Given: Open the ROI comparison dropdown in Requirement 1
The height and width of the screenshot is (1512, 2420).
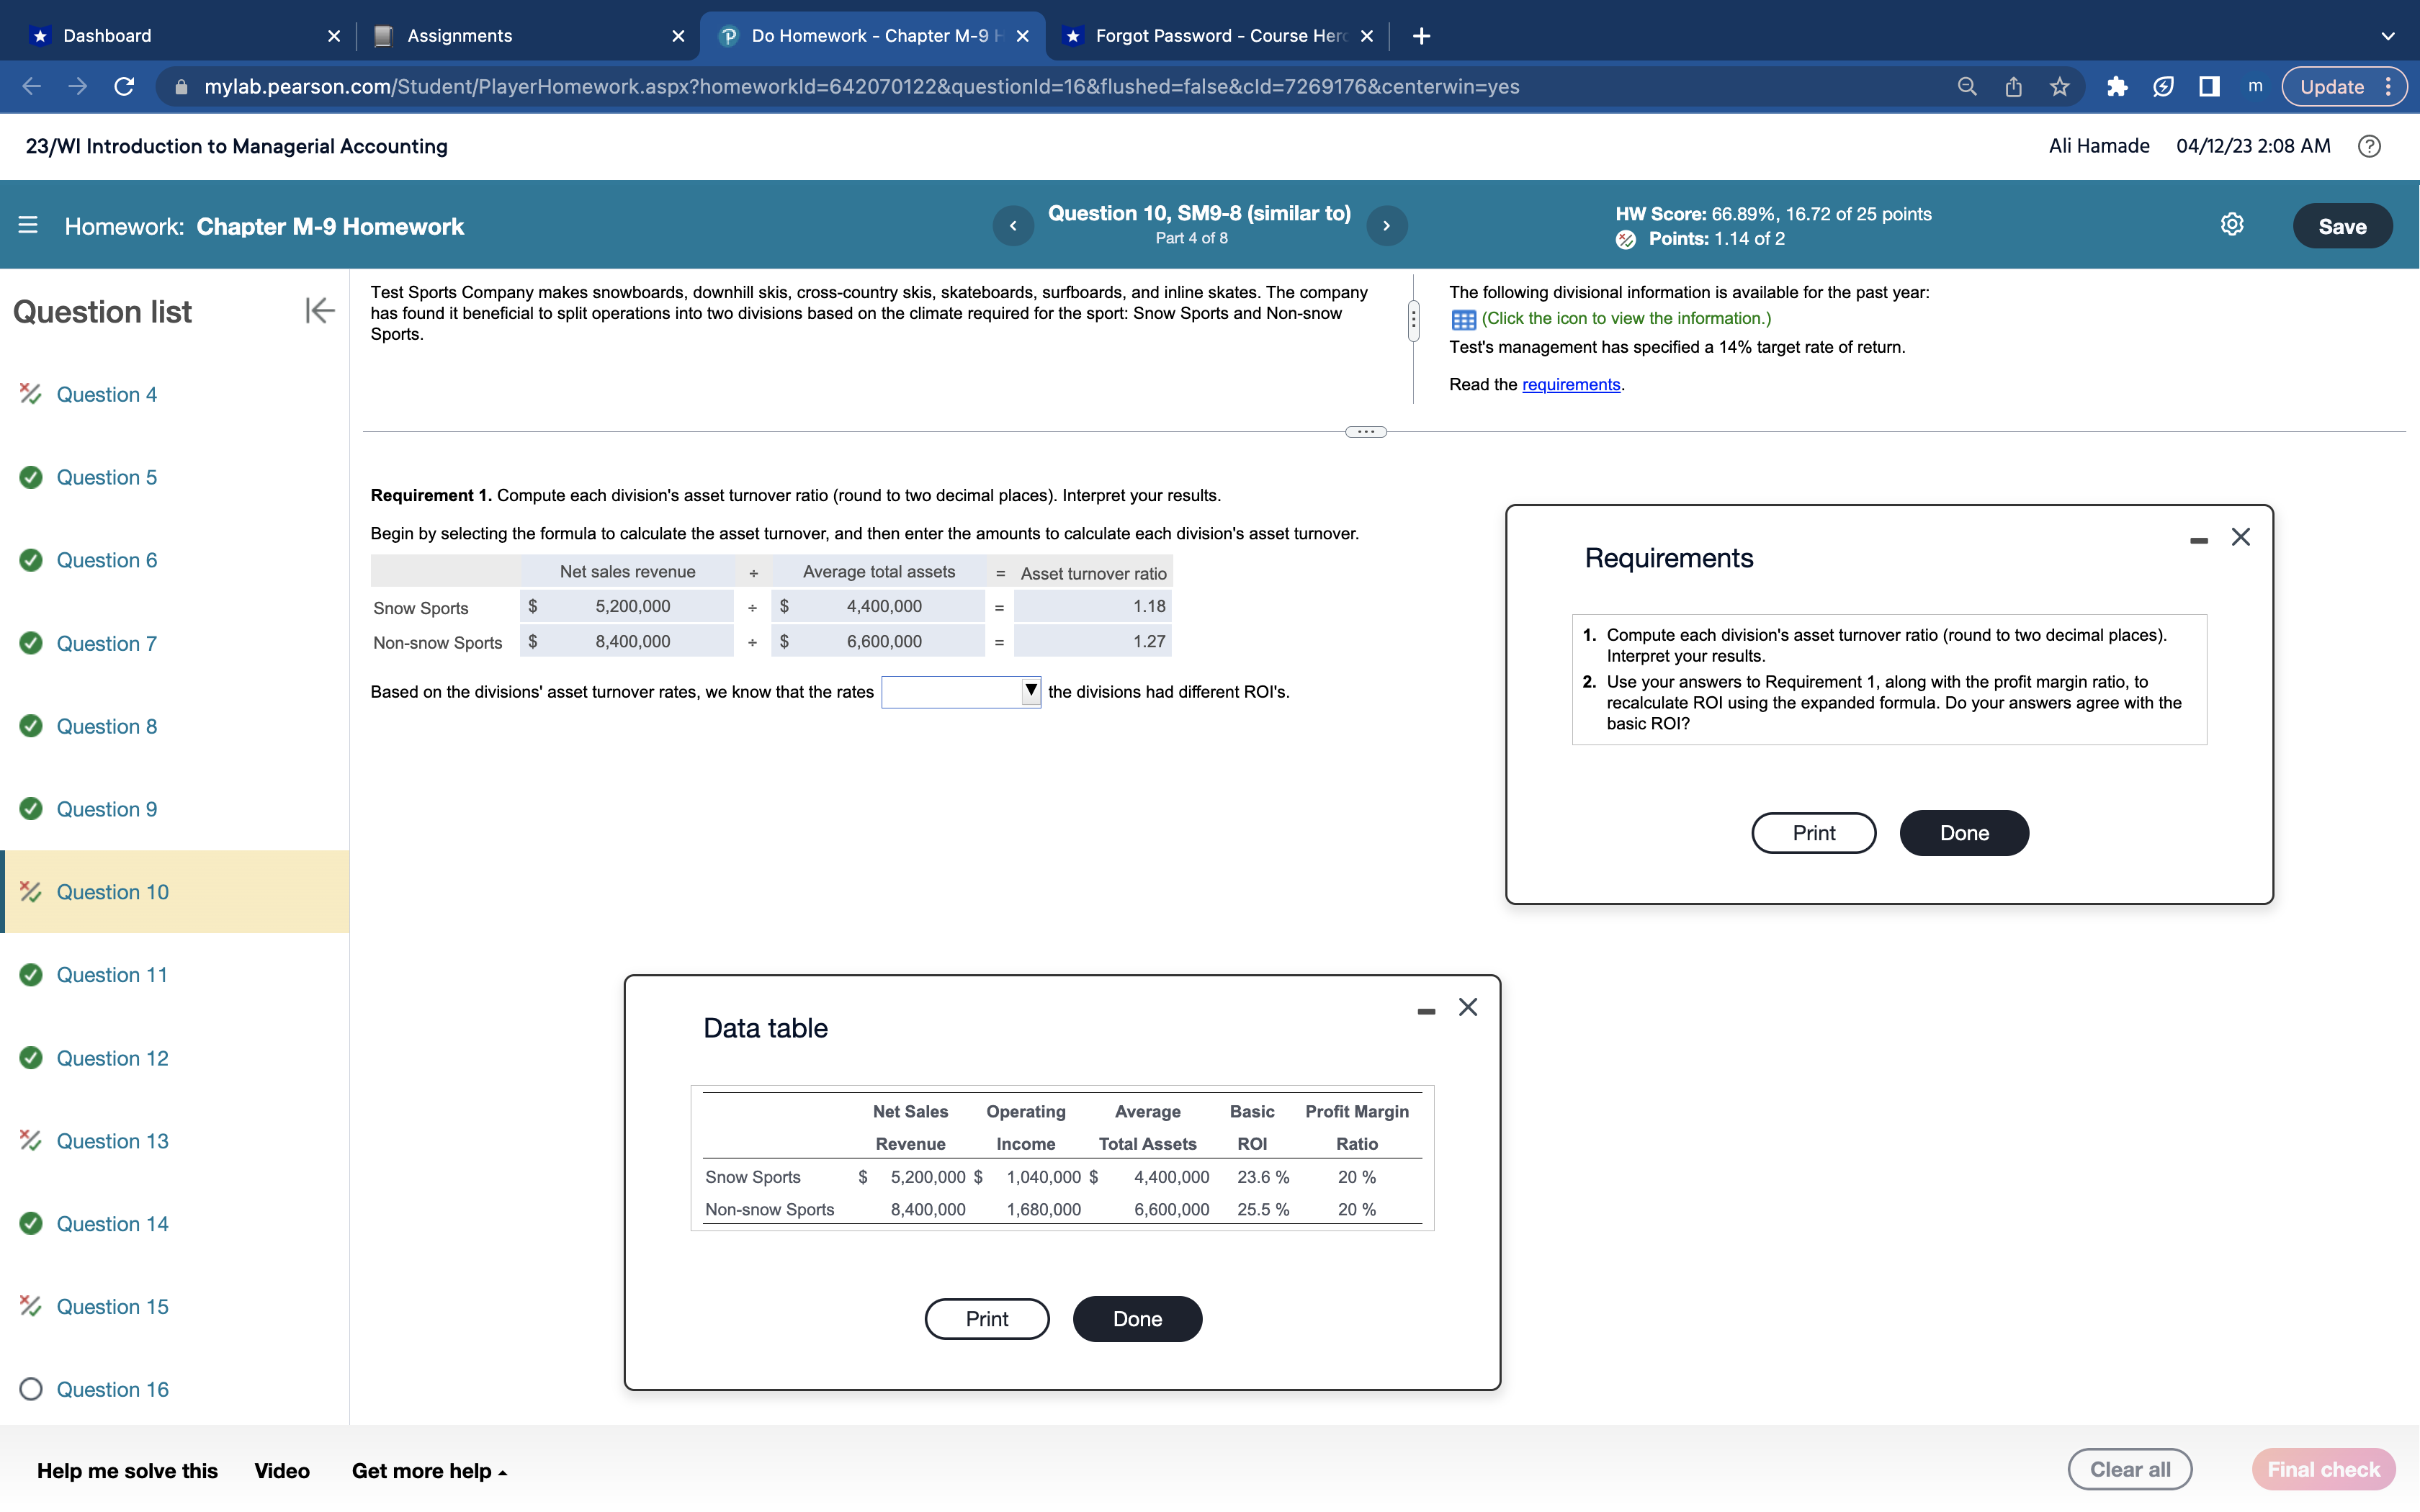Looking at the screenshot, I should coord(1029,691).
